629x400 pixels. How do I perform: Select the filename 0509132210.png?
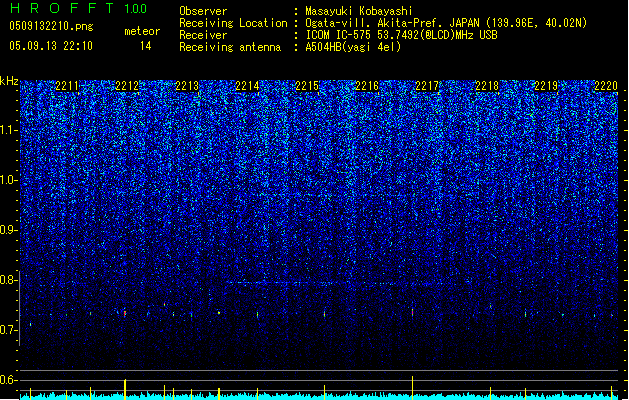click(x=51, y=26)
